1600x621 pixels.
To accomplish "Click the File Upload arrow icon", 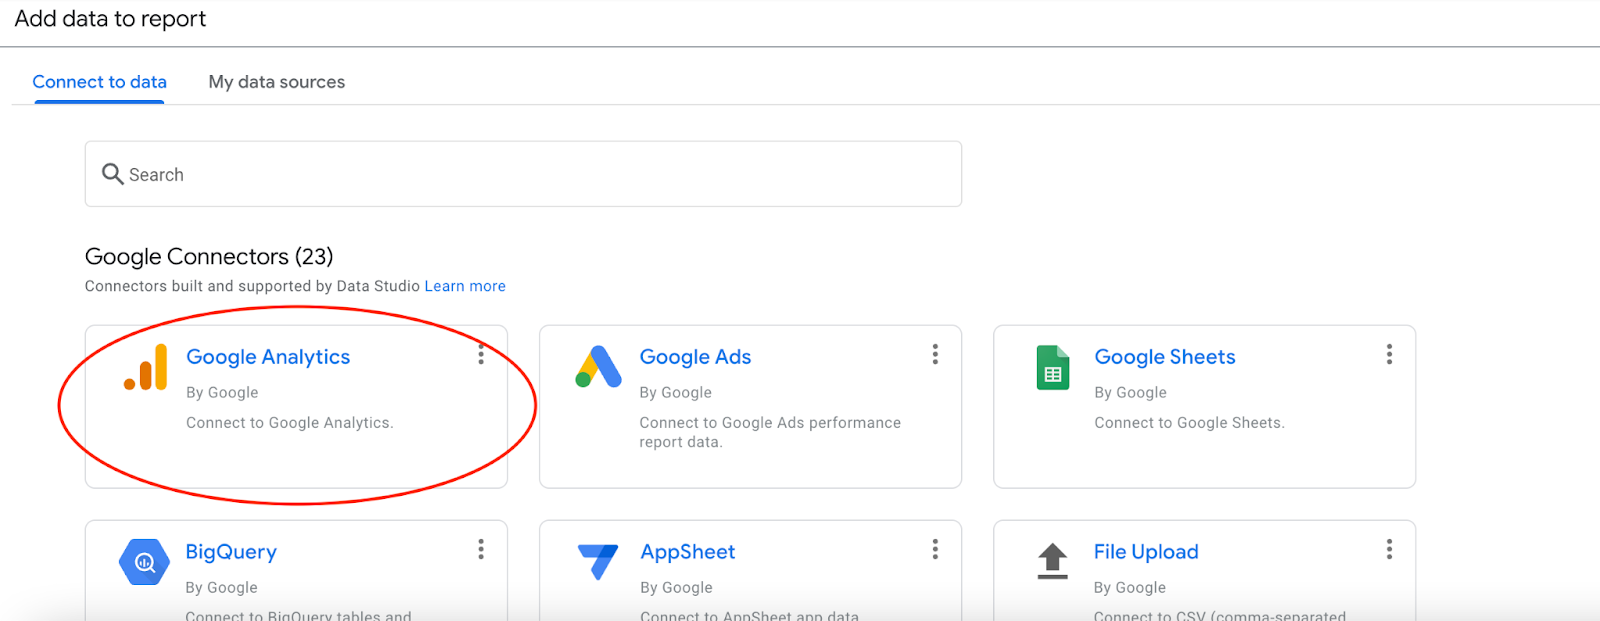I will [1052, 561].
